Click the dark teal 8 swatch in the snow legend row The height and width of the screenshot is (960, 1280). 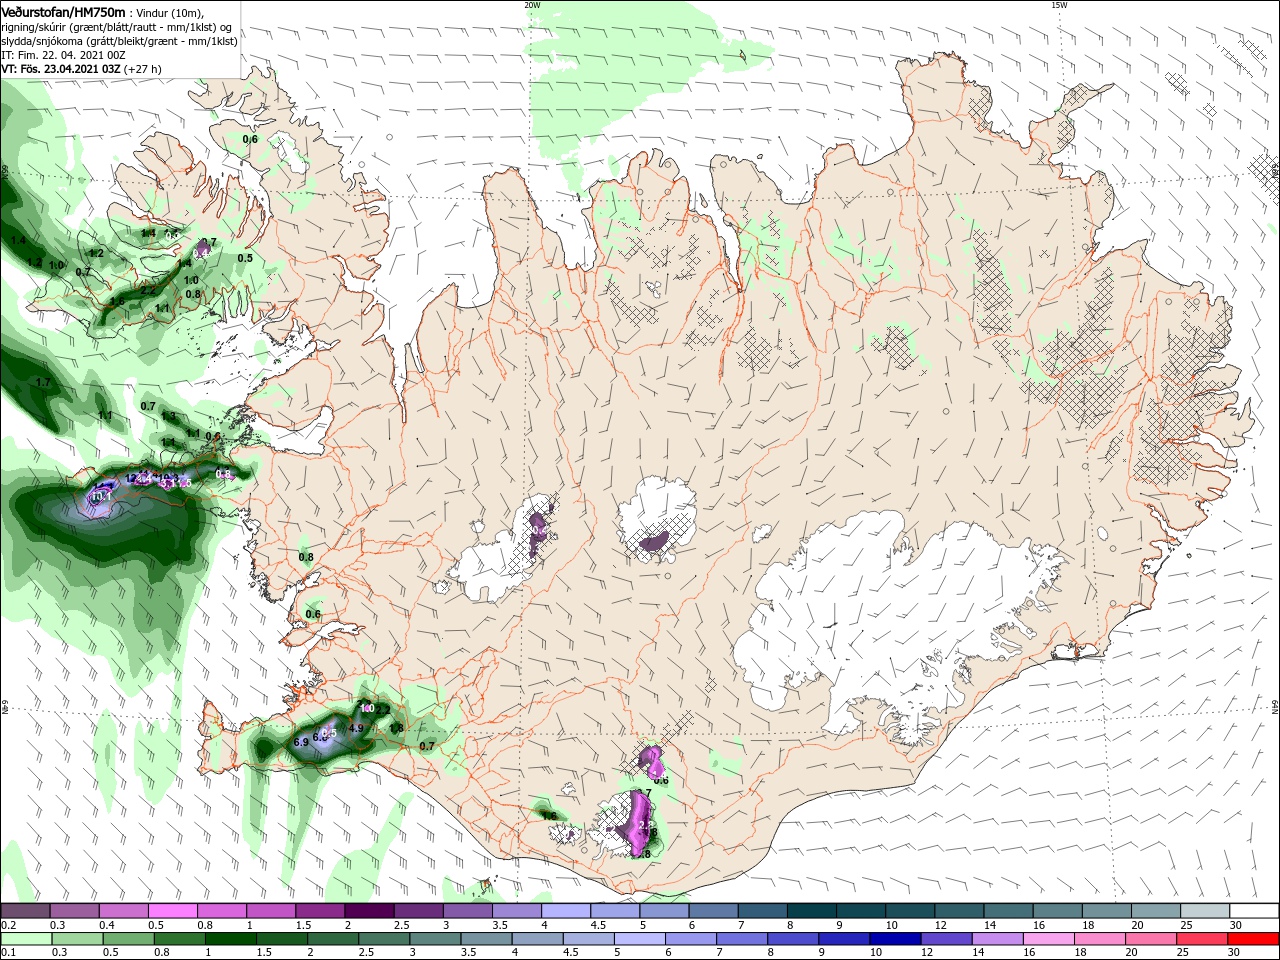point(812,911)
